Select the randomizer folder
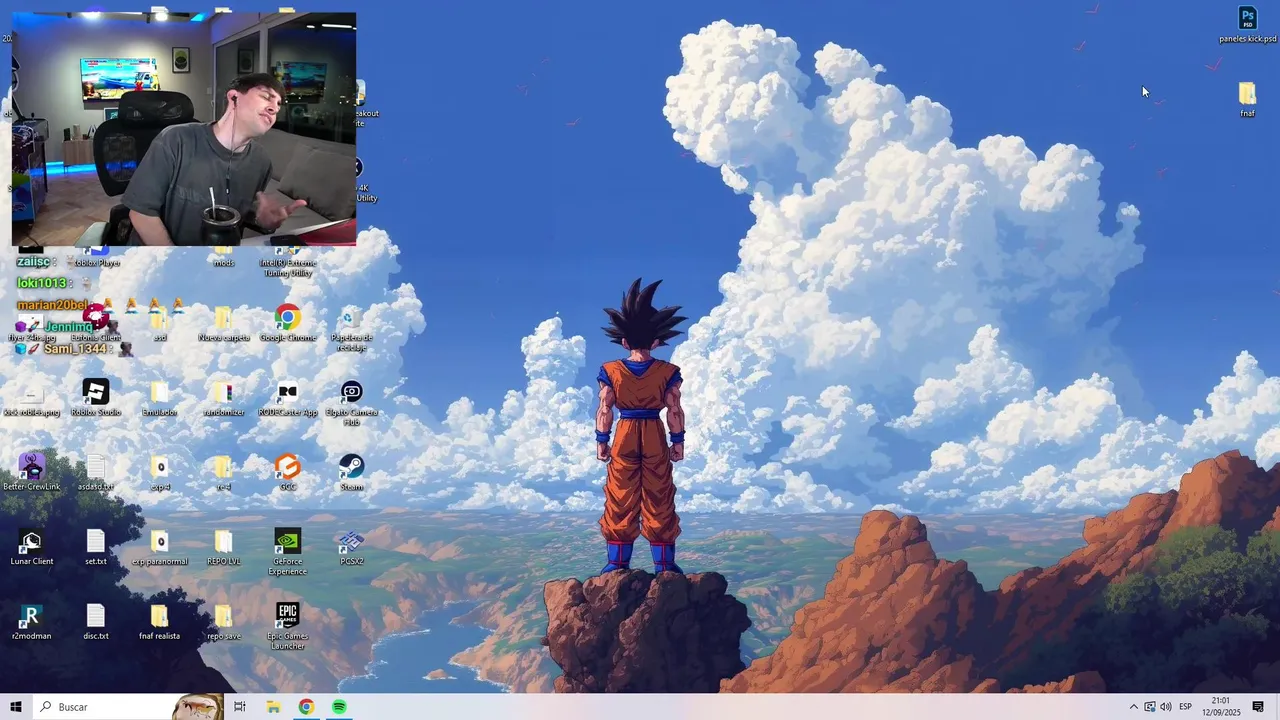1280x720 pixels. click(223, 398)
